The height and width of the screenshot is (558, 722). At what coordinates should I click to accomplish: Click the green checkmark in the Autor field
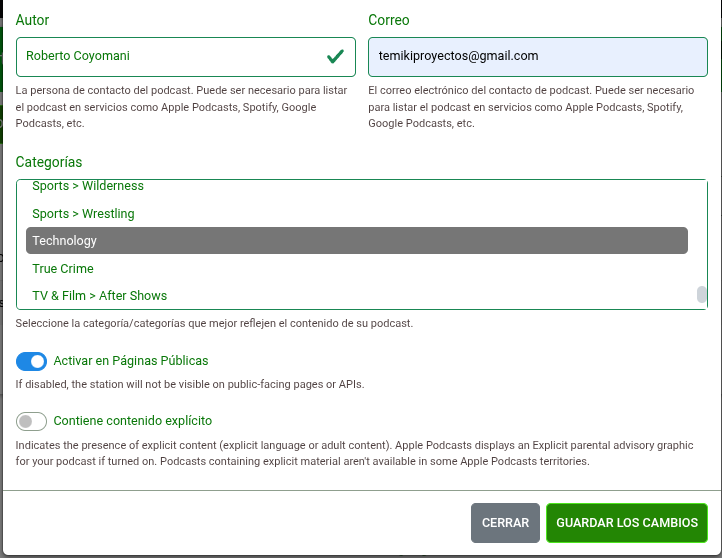click(335, 57)
